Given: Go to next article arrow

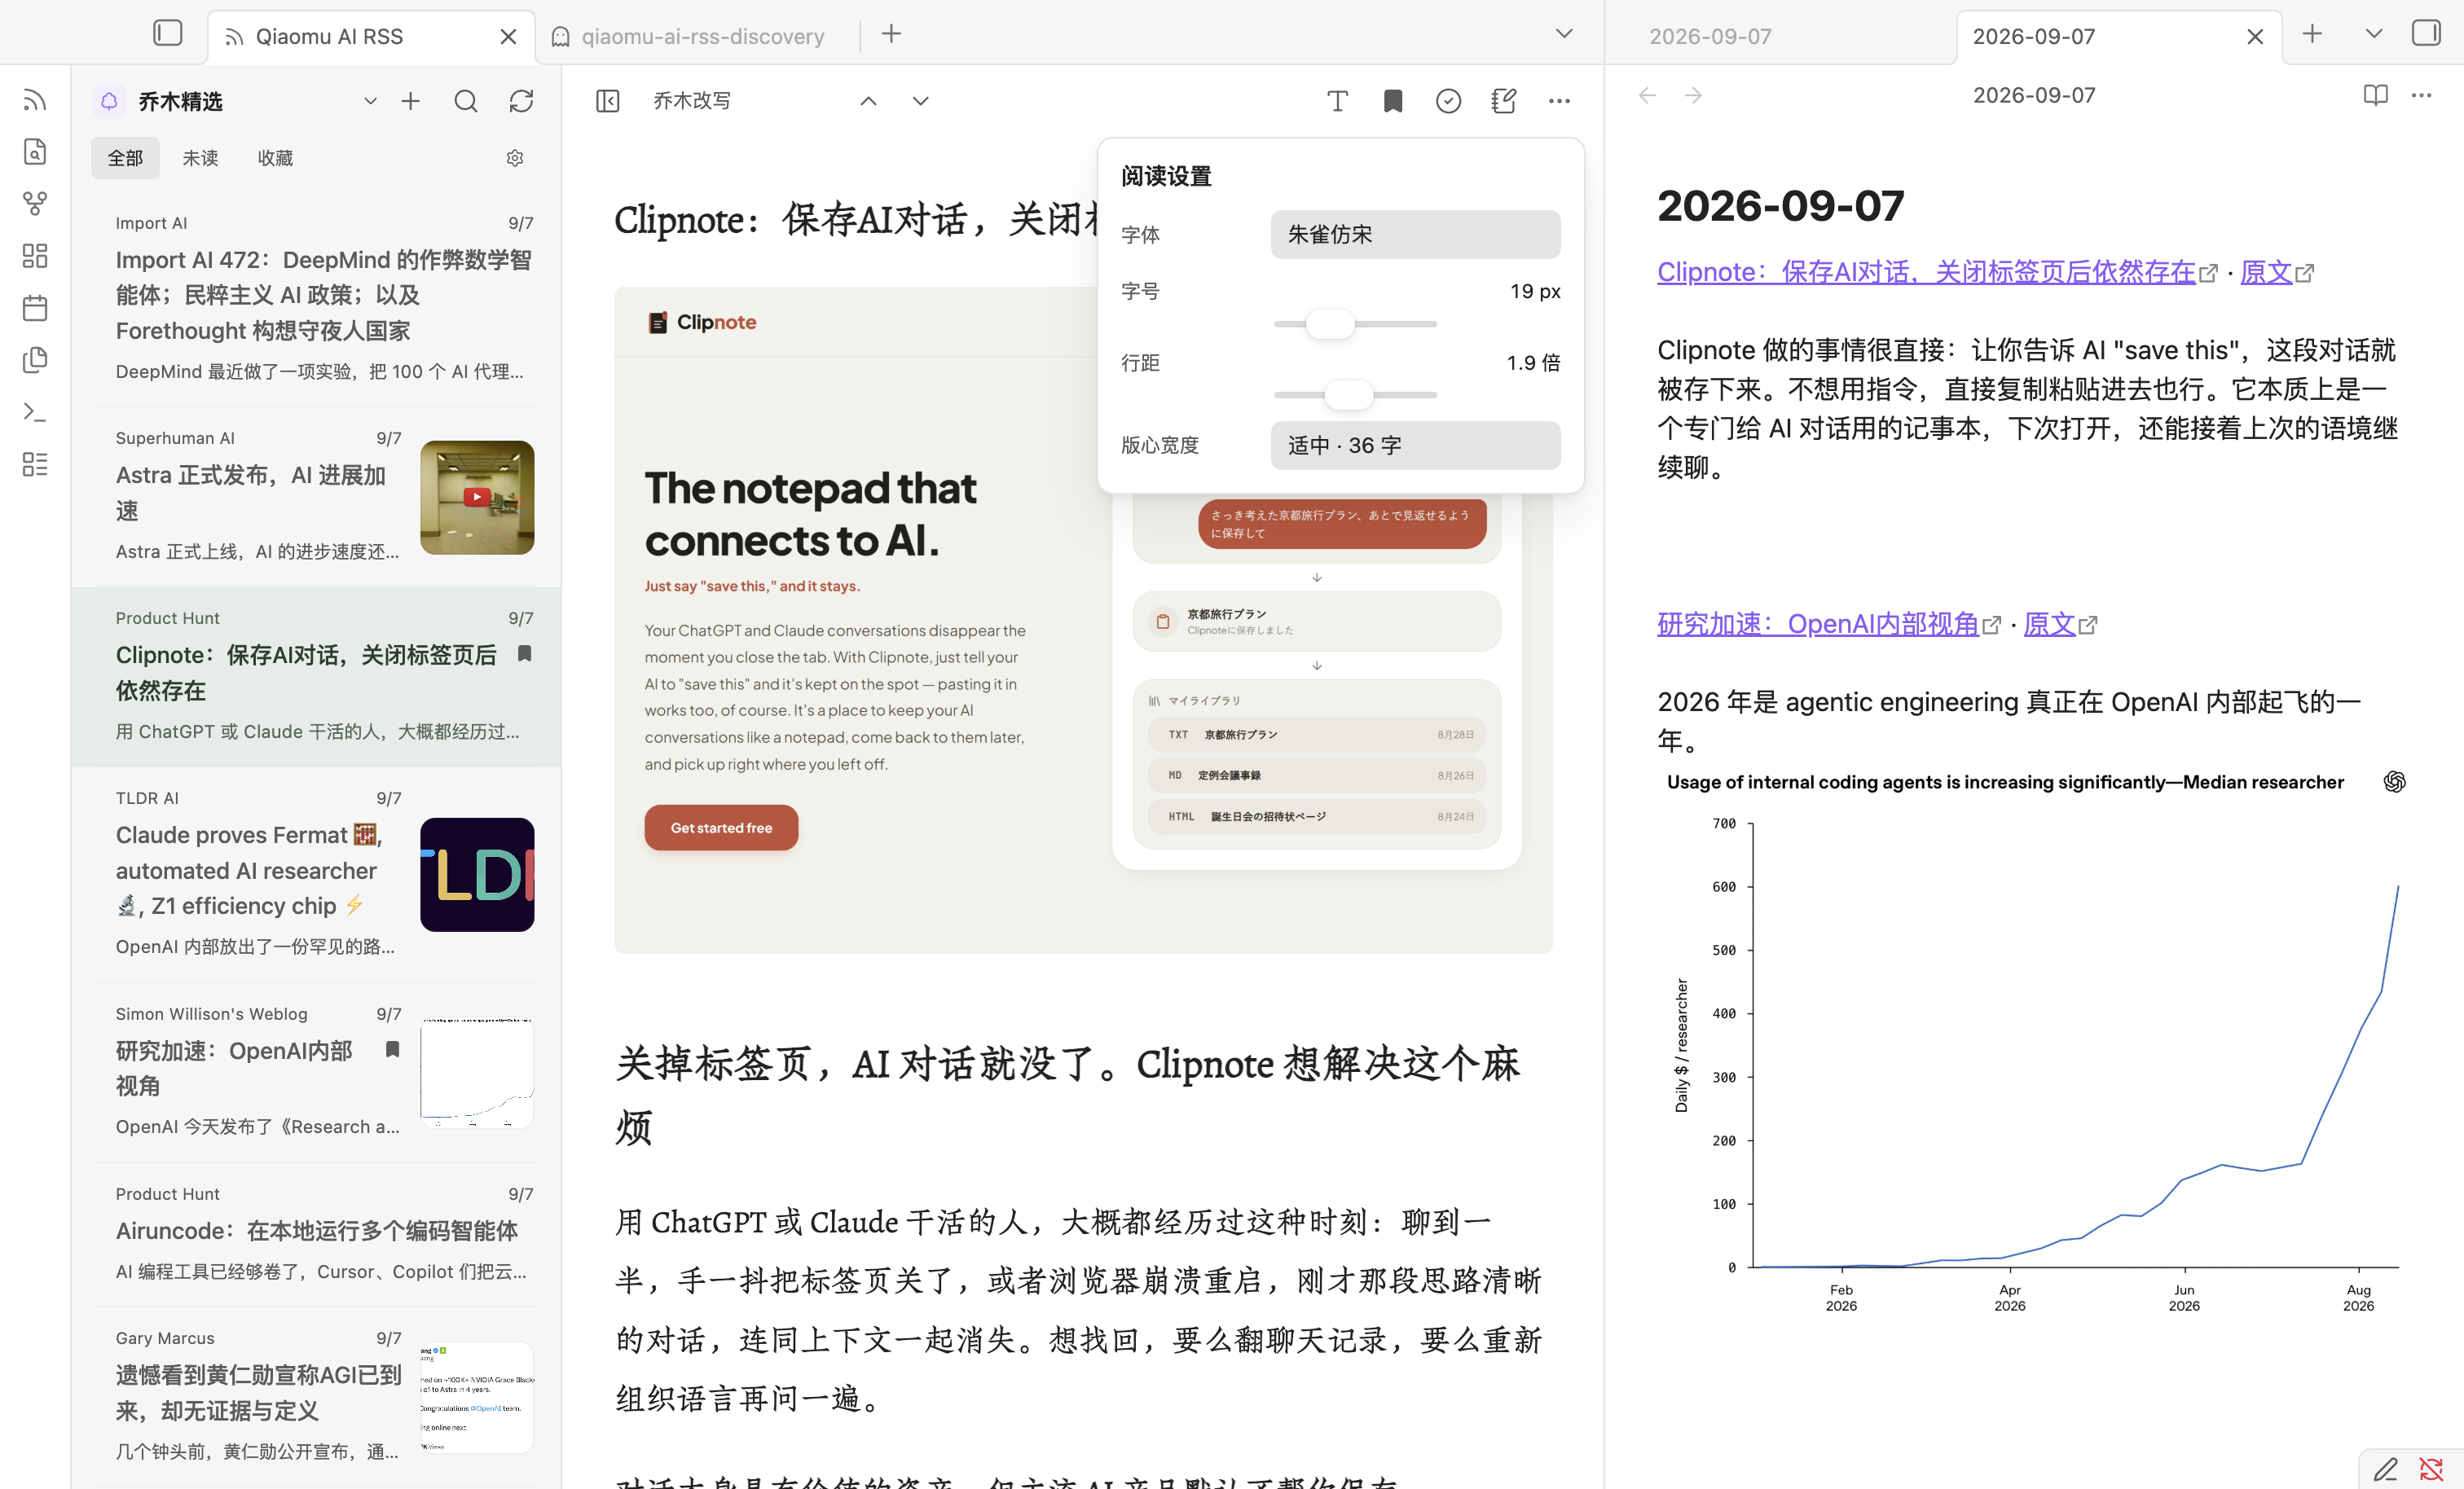Looking at the screenshot, I should click(x=921, y=101).
